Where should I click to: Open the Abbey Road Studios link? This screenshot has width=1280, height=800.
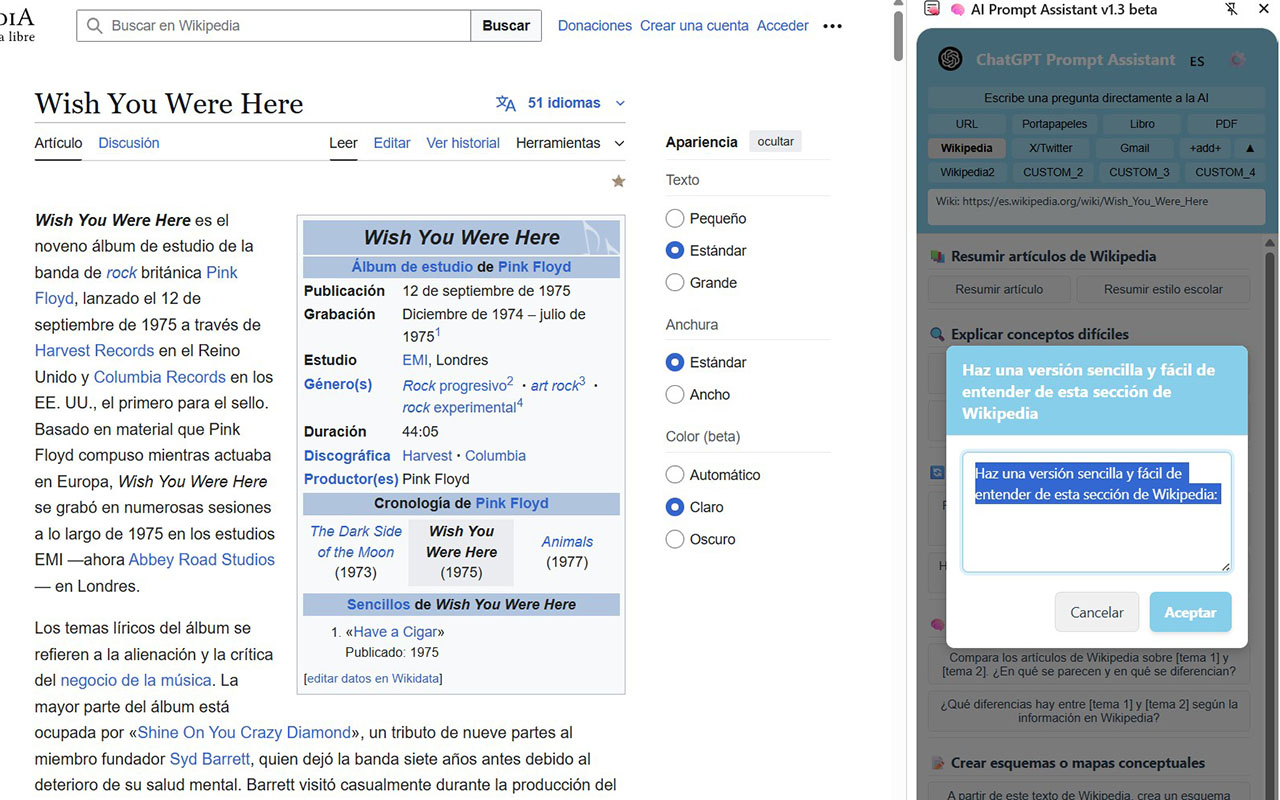click(201, 560)
